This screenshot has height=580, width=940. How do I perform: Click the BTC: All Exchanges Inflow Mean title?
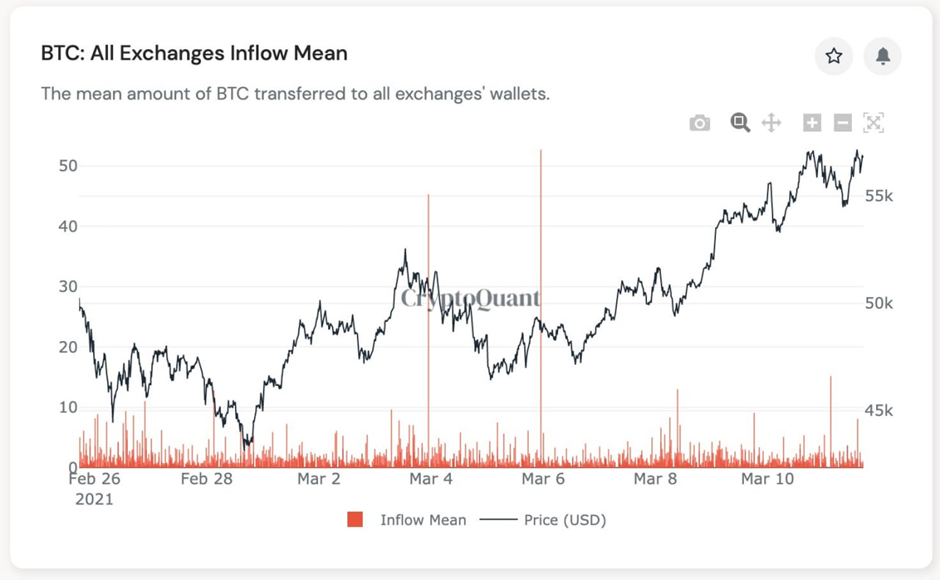click(x=194, y=53)
